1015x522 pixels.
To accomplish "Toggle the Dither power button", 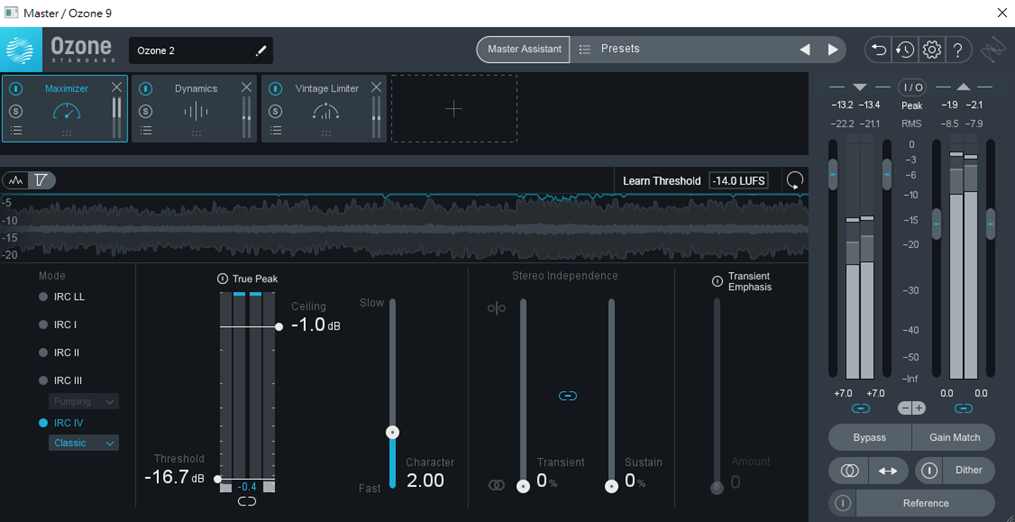I will 930,471.
